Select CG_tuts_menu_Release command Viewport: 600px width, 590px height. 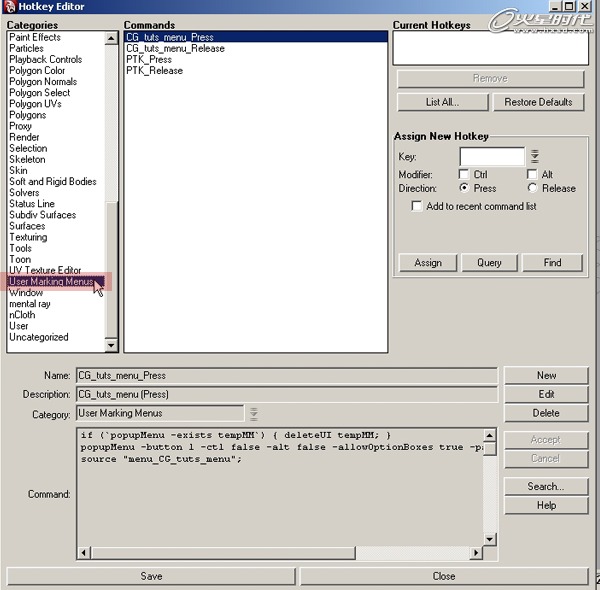pyautogui.click(x=256, y=48)
